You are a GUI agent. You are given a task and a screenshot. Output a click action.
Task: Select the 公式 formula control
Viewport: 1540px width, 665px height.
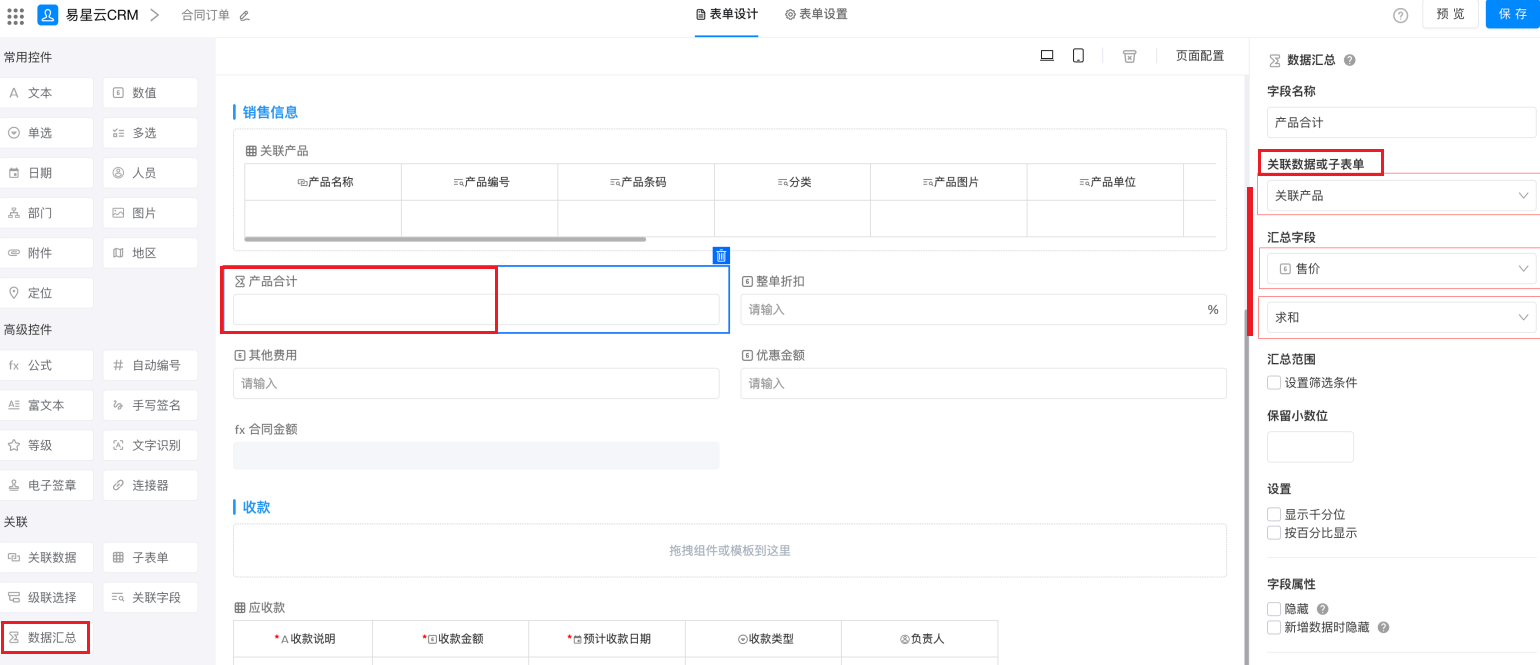49,365
